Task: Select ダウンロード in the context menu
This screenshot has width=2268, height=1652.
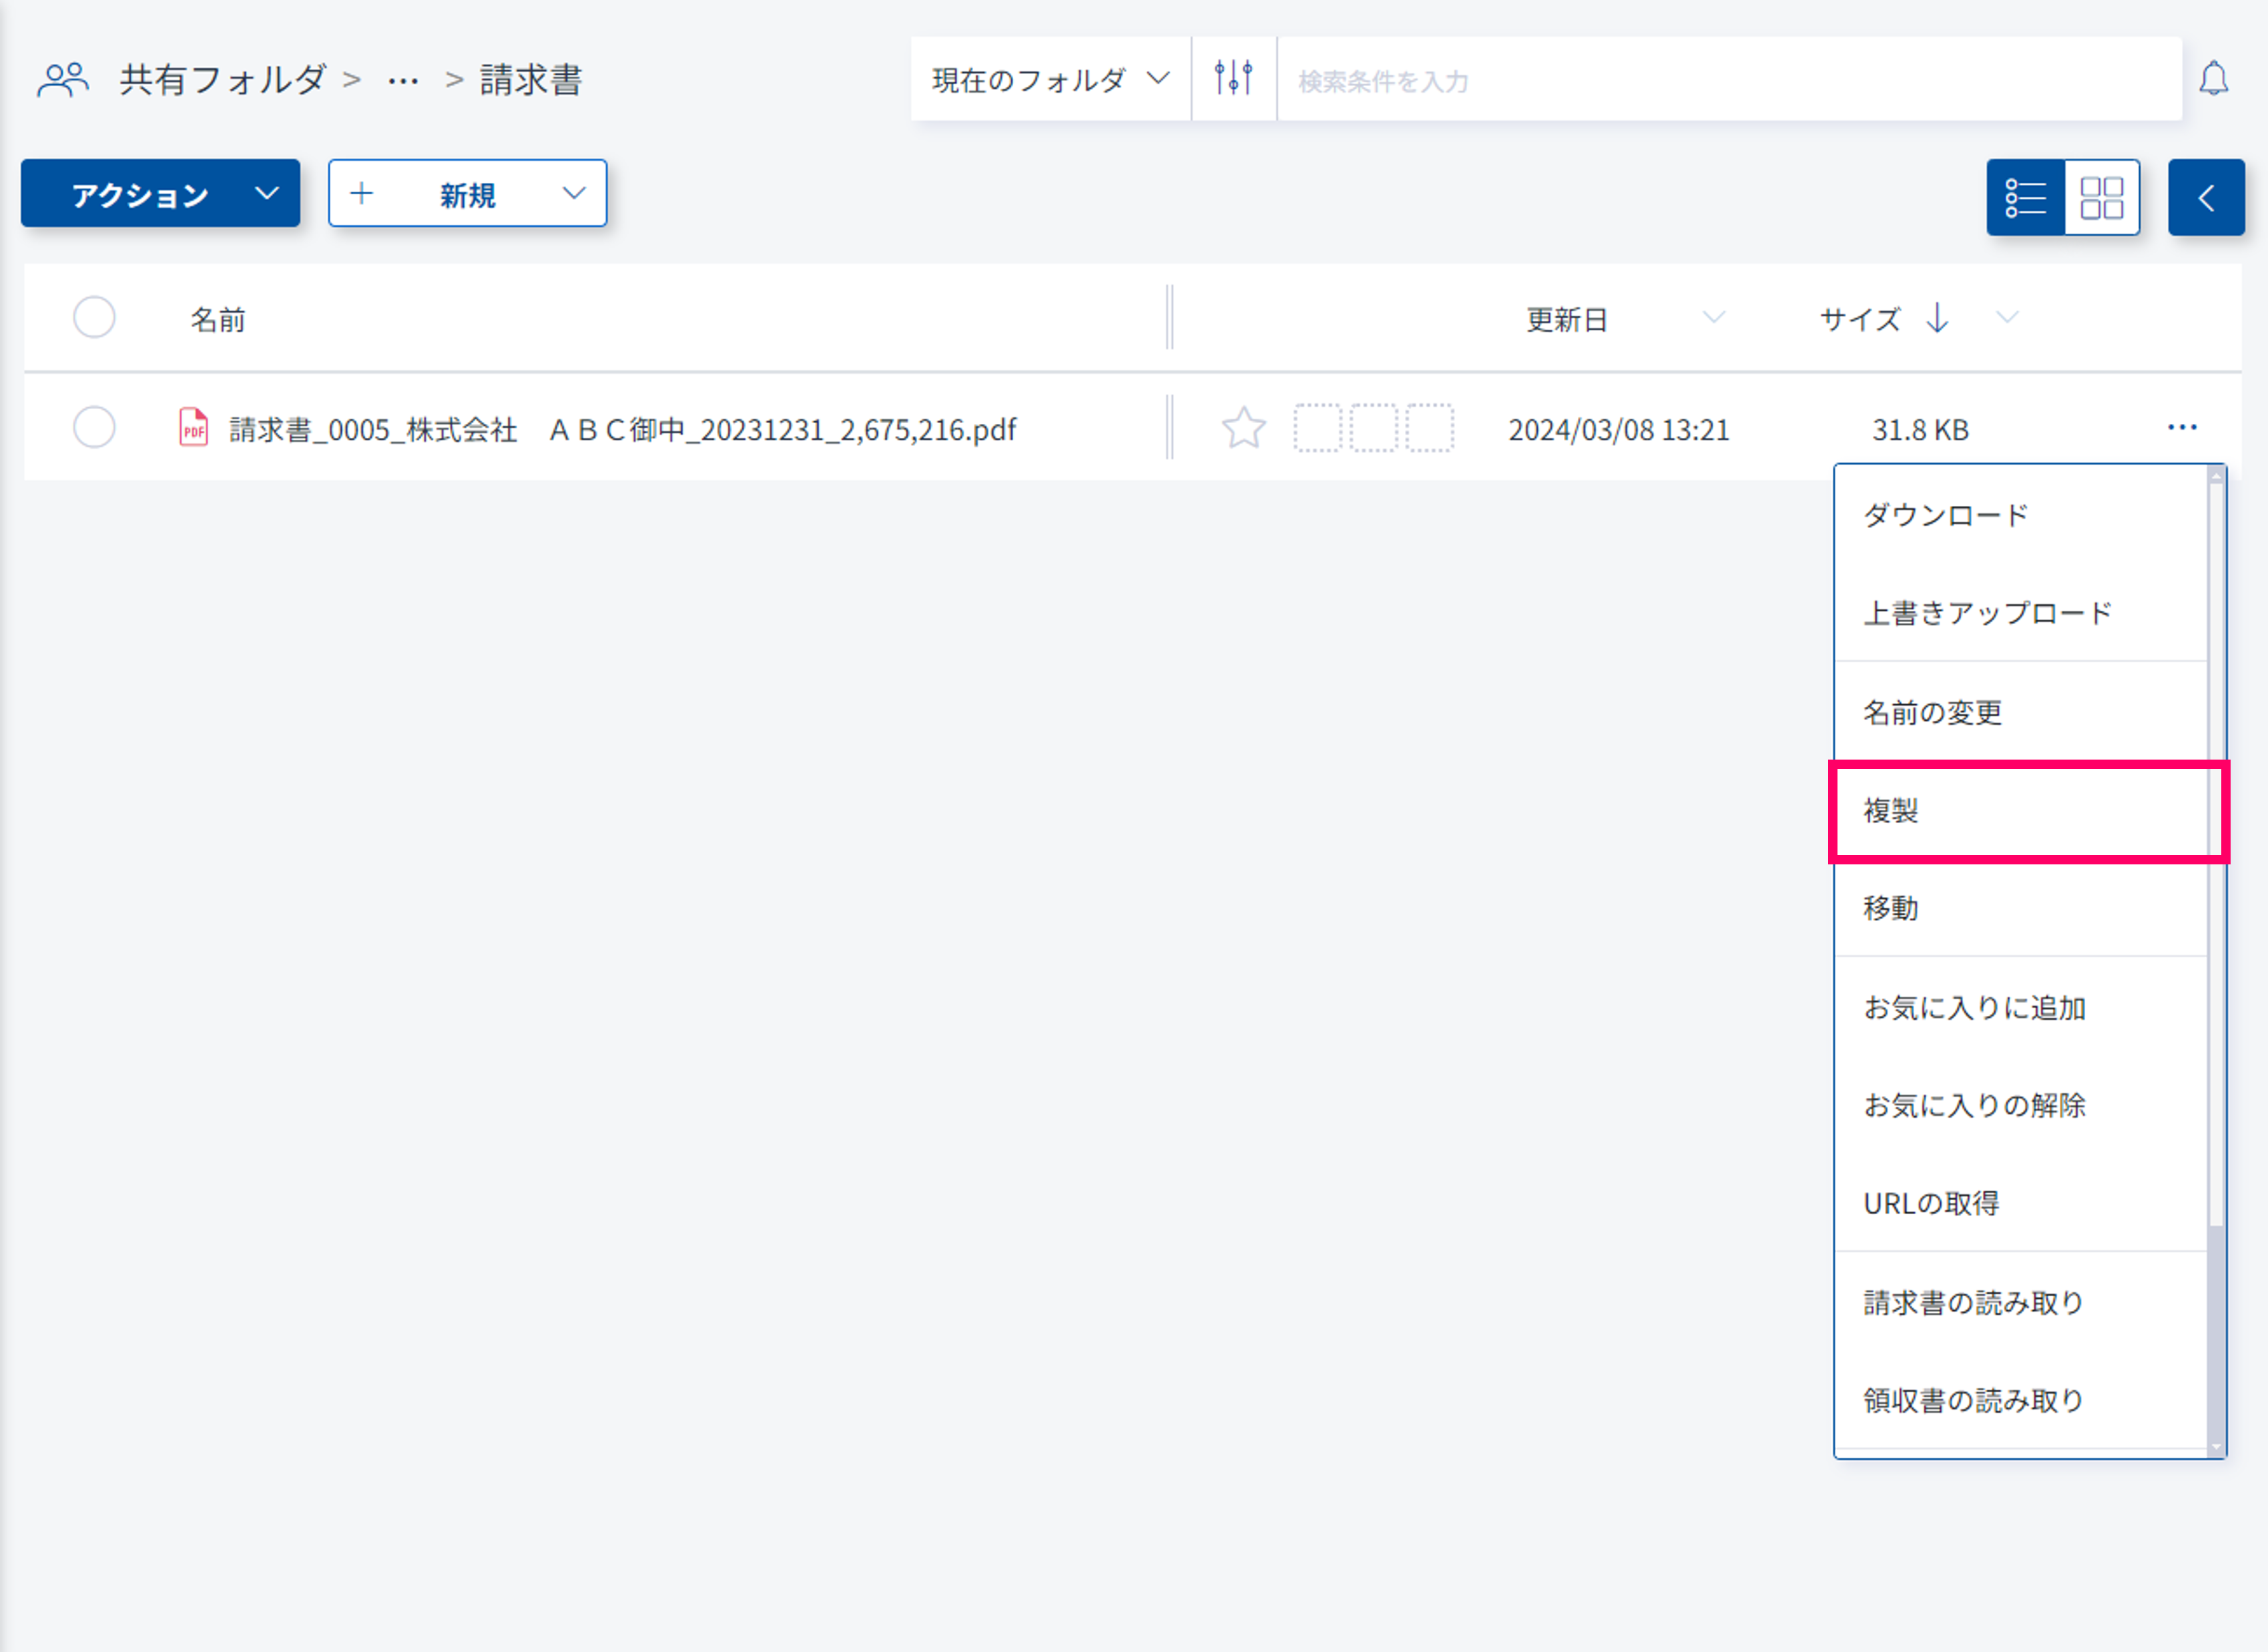Action: [x=1946, y=515]
